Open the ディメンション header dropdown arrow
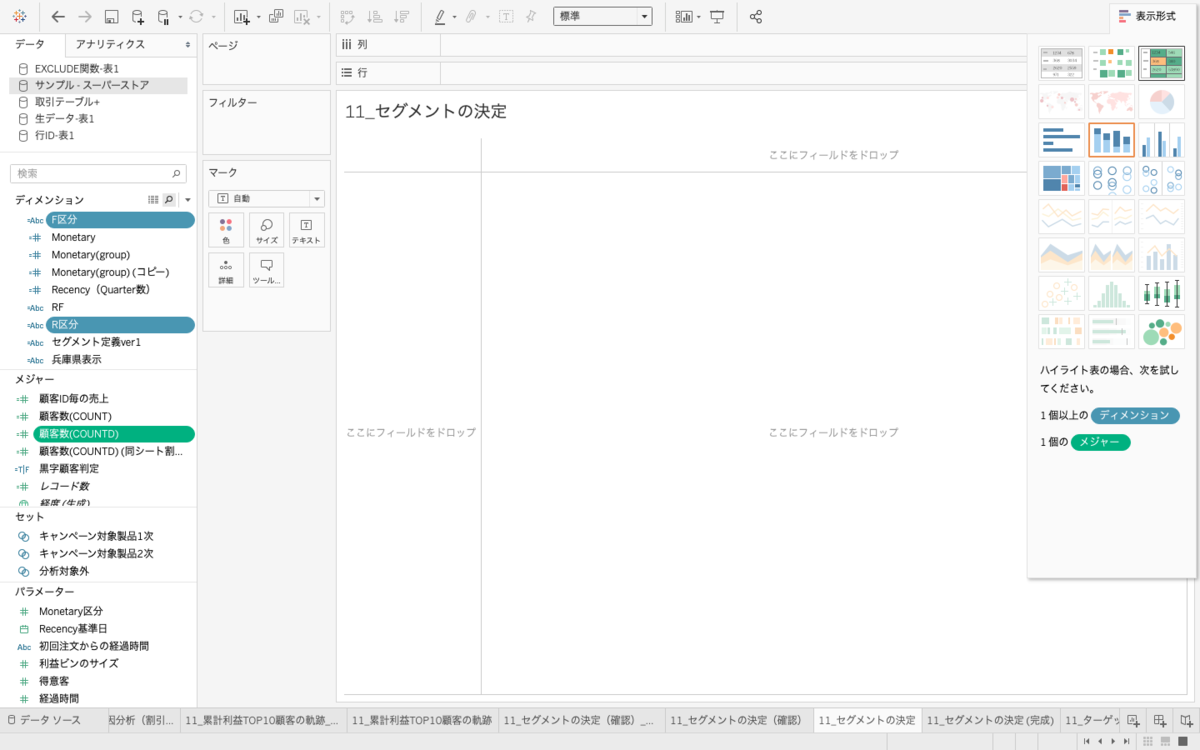This screenshot has width=1200, height=750. (187, 200)
